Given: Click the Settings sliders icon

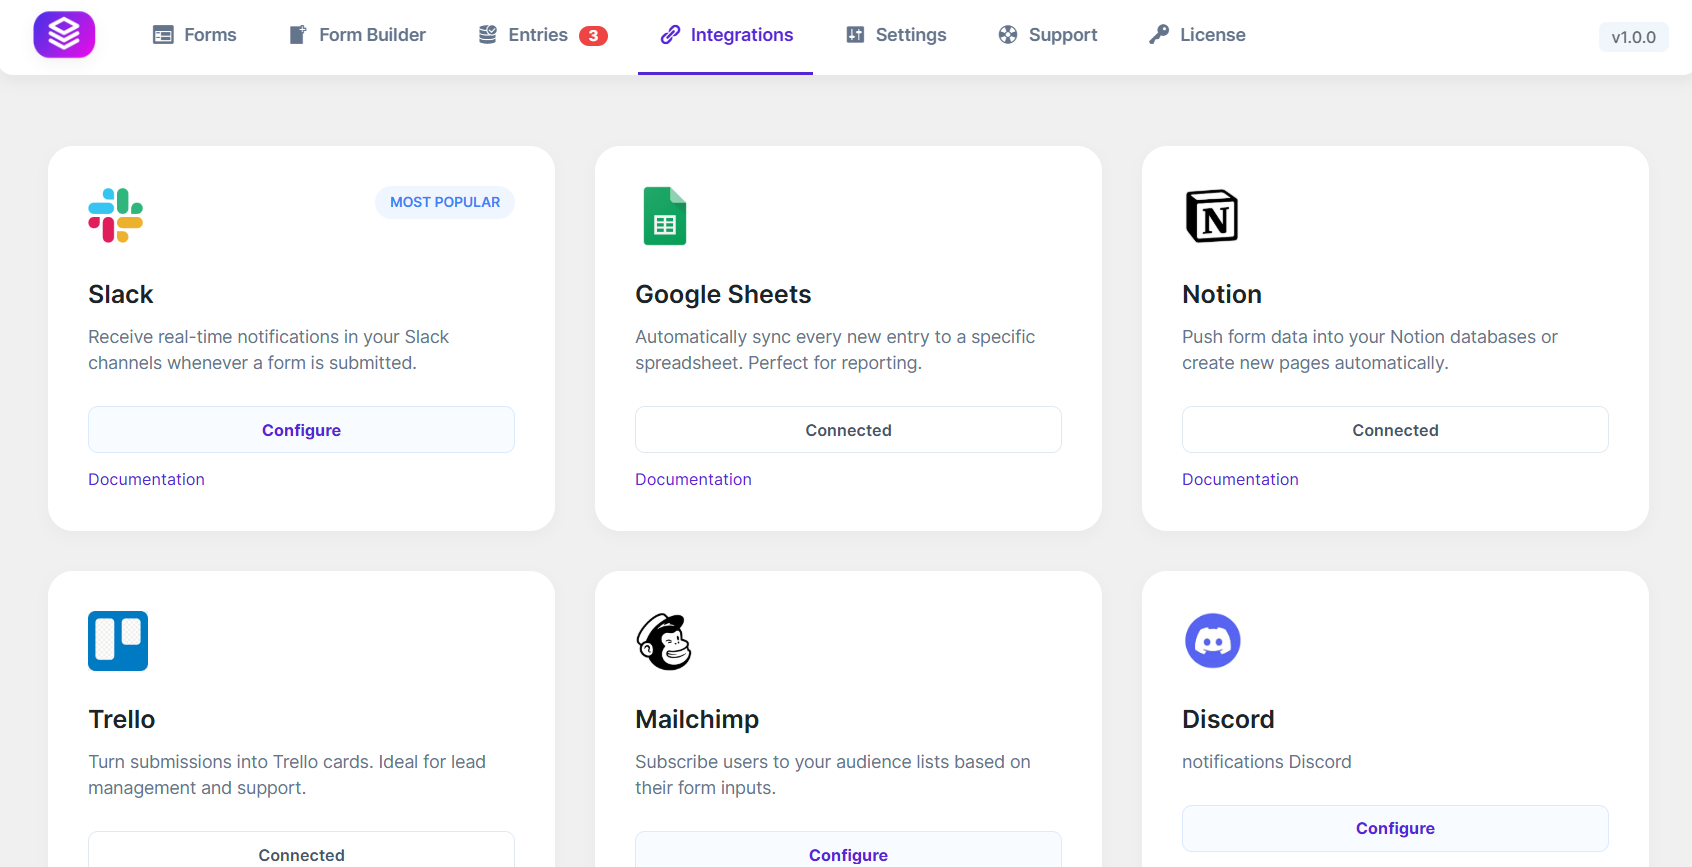Looking at the screenshot, I should 855,35.
